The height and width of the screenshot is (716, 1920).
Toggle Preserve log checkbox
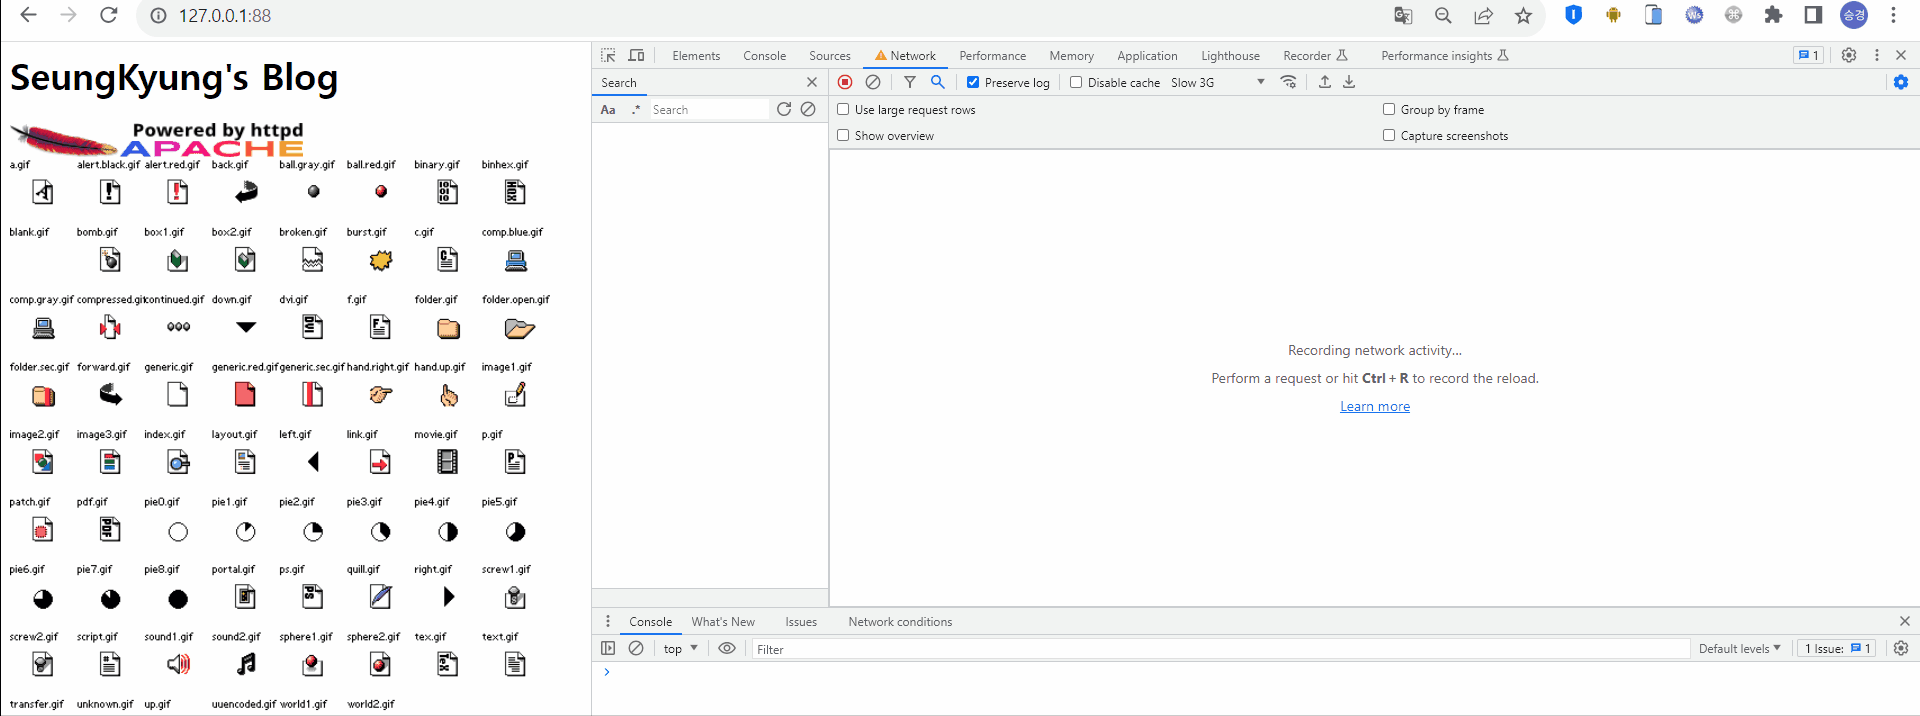(x=973, y=82)
